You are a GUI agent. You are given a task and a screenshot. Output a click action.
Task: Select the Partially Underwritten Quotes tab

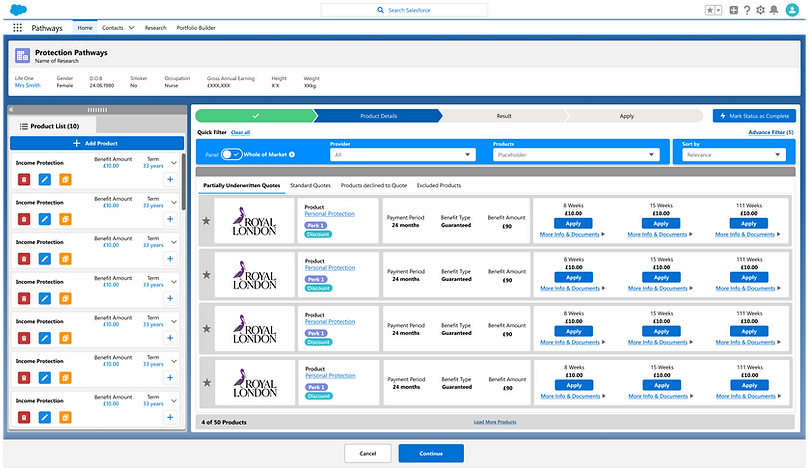pos(241,185)
